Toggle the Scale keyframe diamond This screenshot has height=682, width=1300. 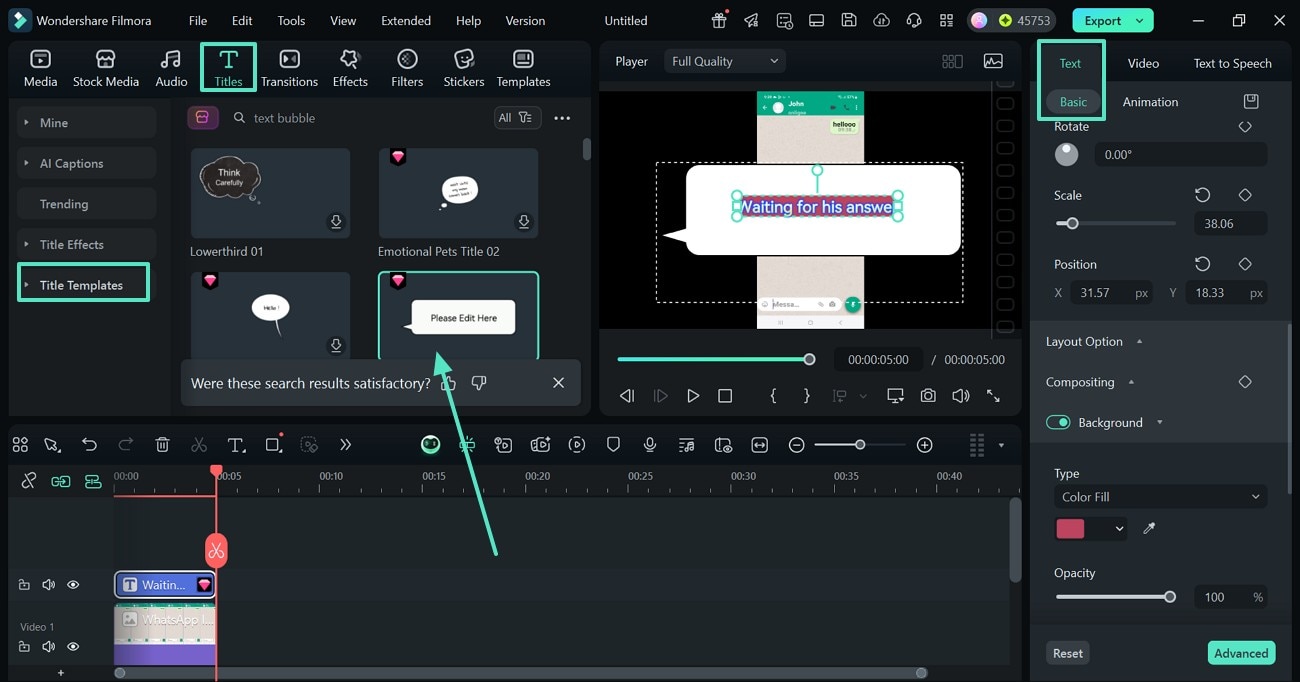tap(1245, 195)
